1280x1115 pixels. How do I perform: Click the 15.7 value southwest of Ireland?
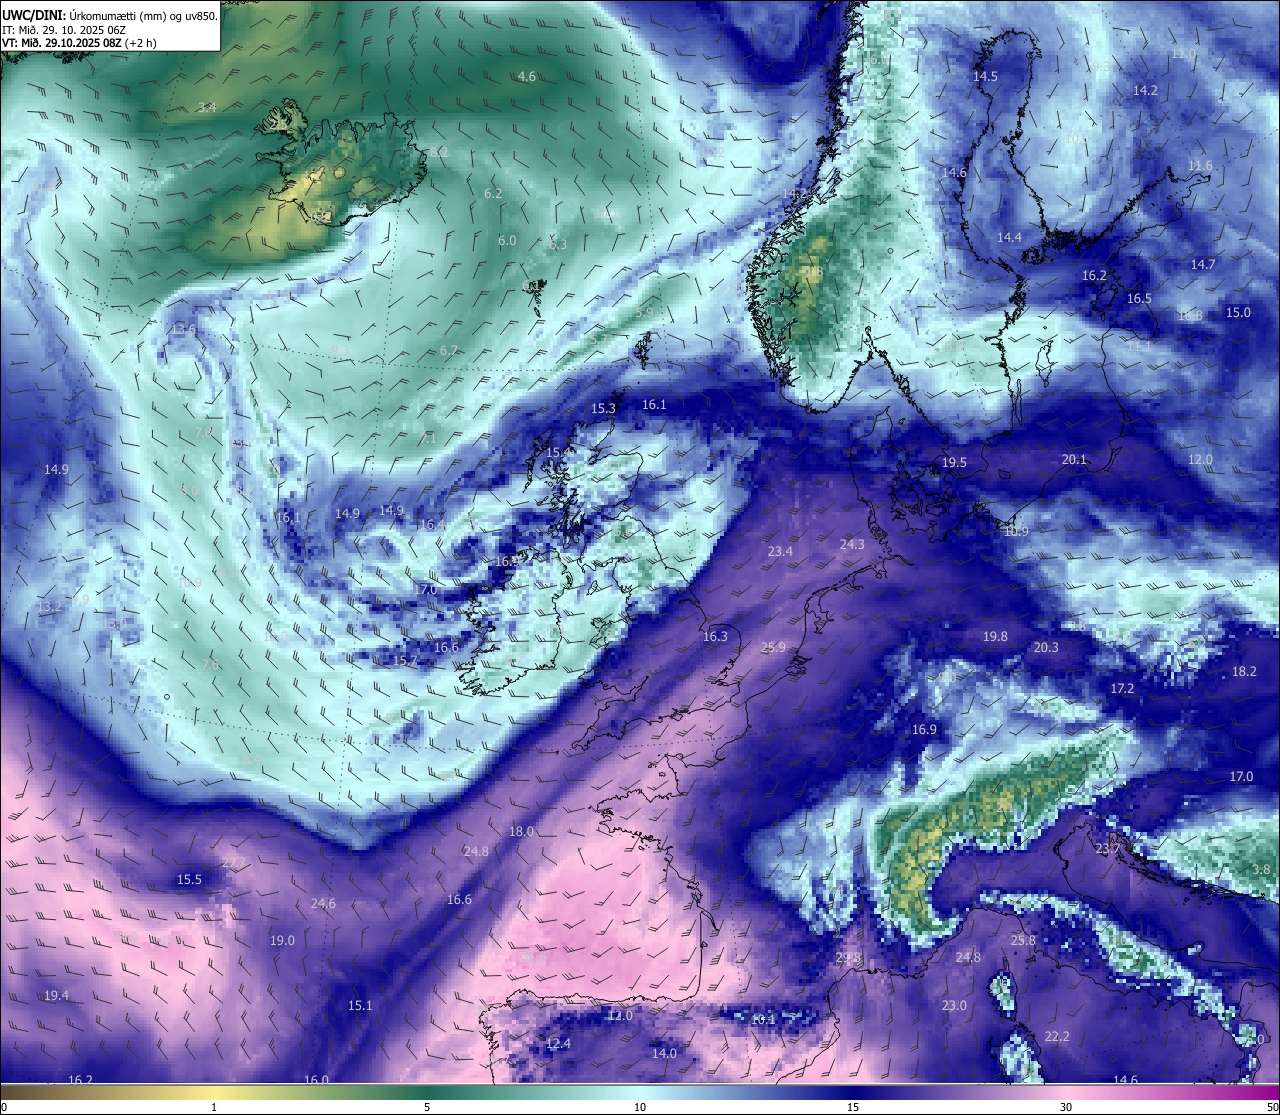(404, 661)
